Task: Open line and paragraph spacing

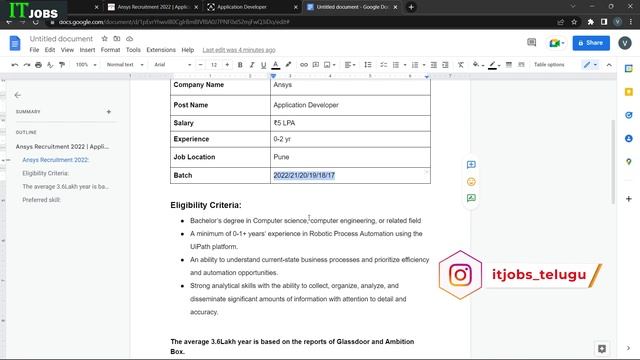Action: point(368,64)
